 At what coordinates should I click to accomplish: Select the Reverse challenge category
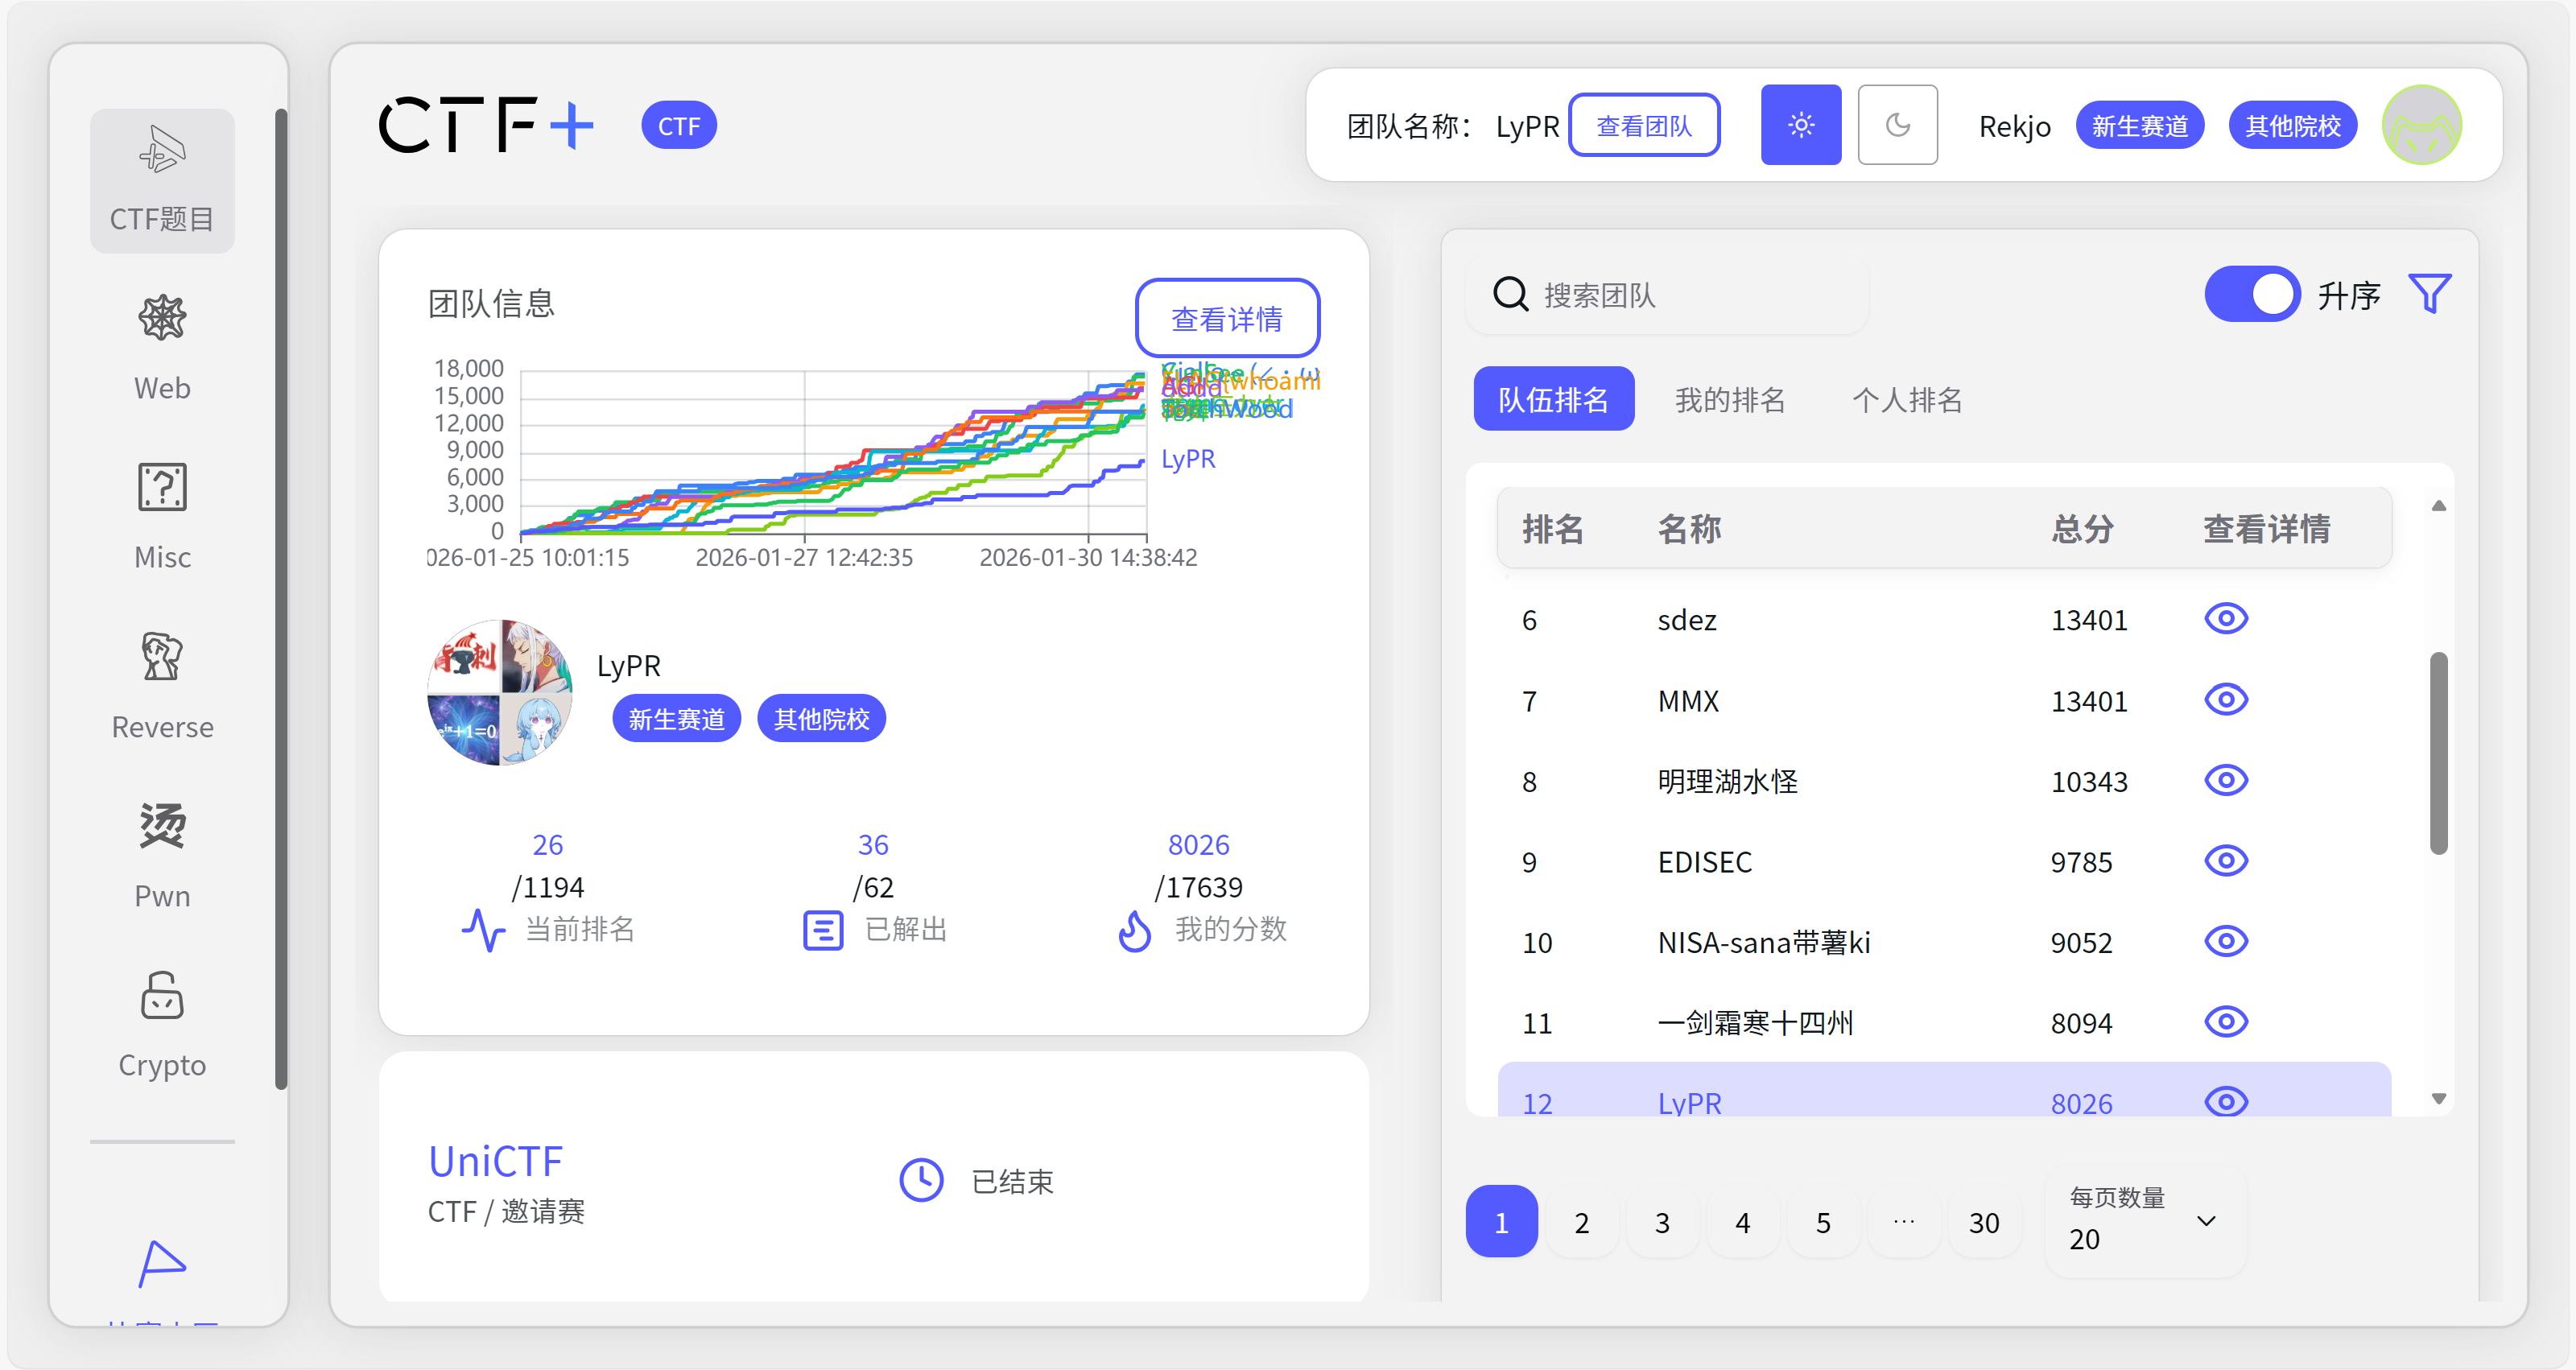pyautogui.click(x=162, y=687)
